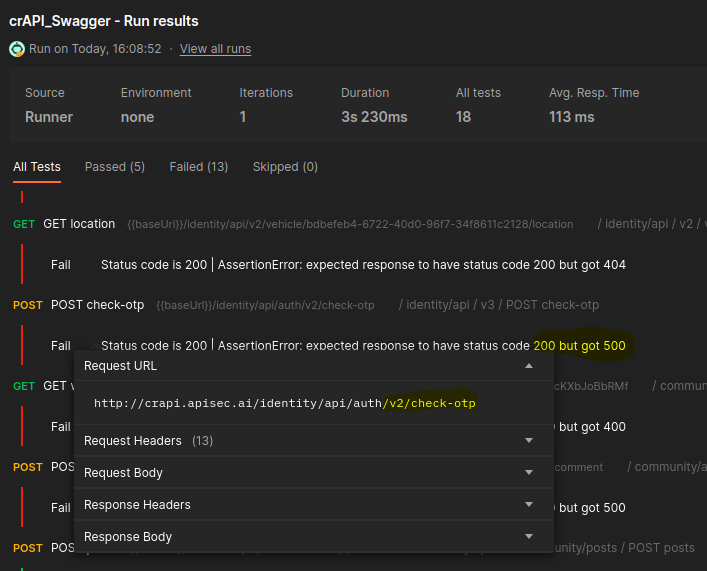Click the run status icon beside the run timestamp
The width and height of the screenshot is (707, 571).
coord(17,49)
